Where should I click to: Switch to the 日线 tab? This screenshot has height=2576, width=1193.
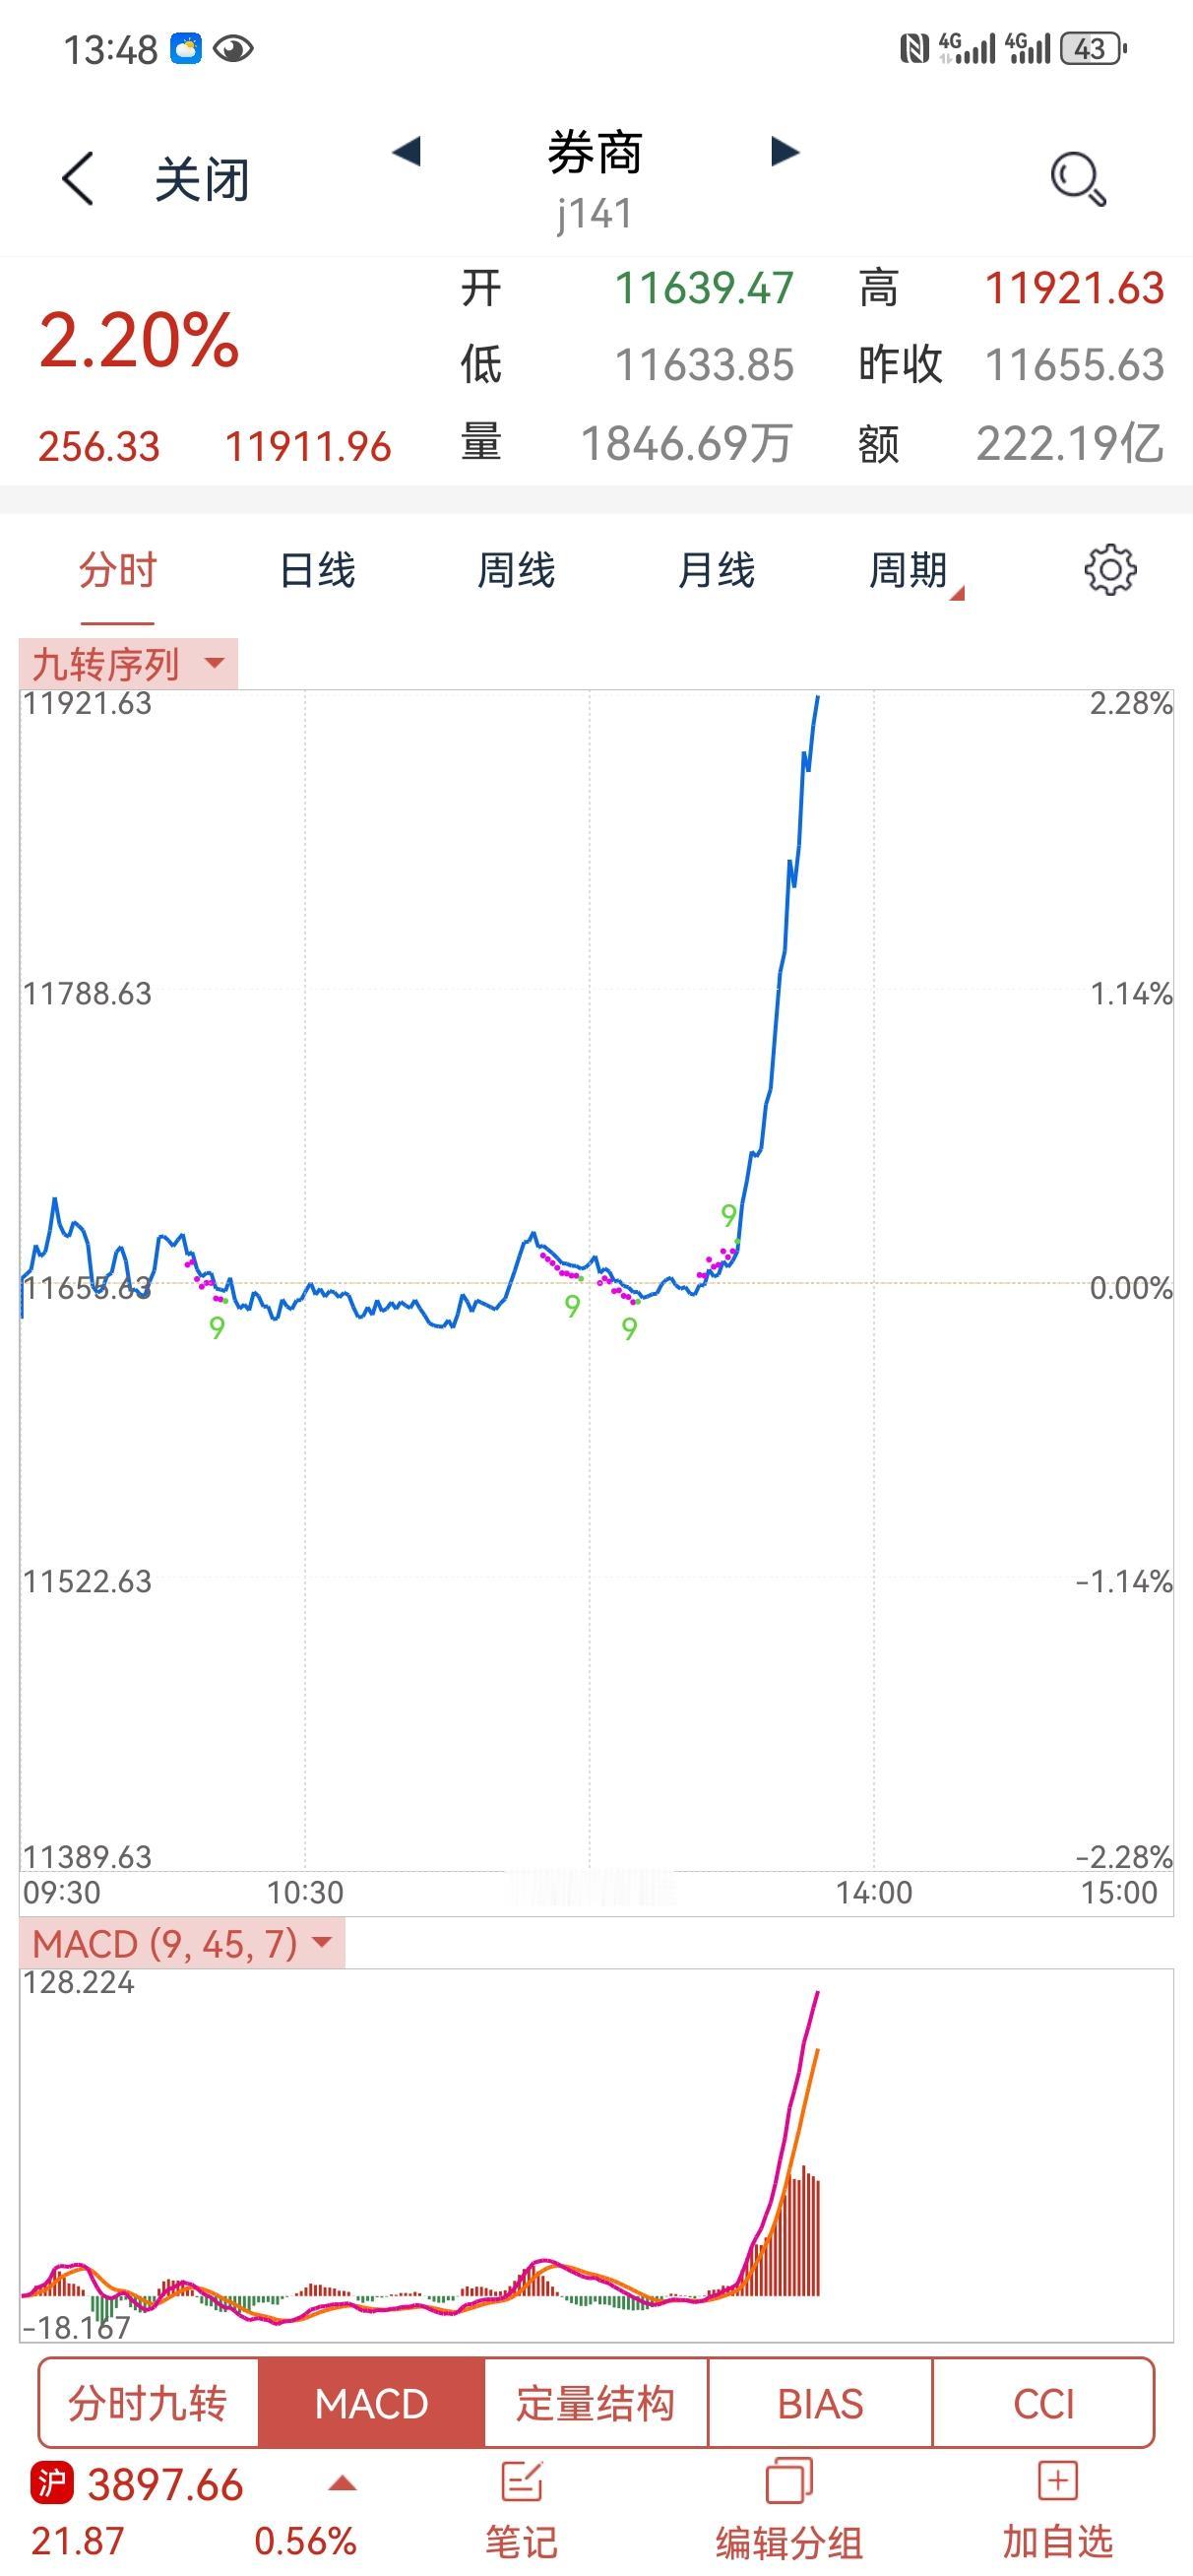(317, 571)
